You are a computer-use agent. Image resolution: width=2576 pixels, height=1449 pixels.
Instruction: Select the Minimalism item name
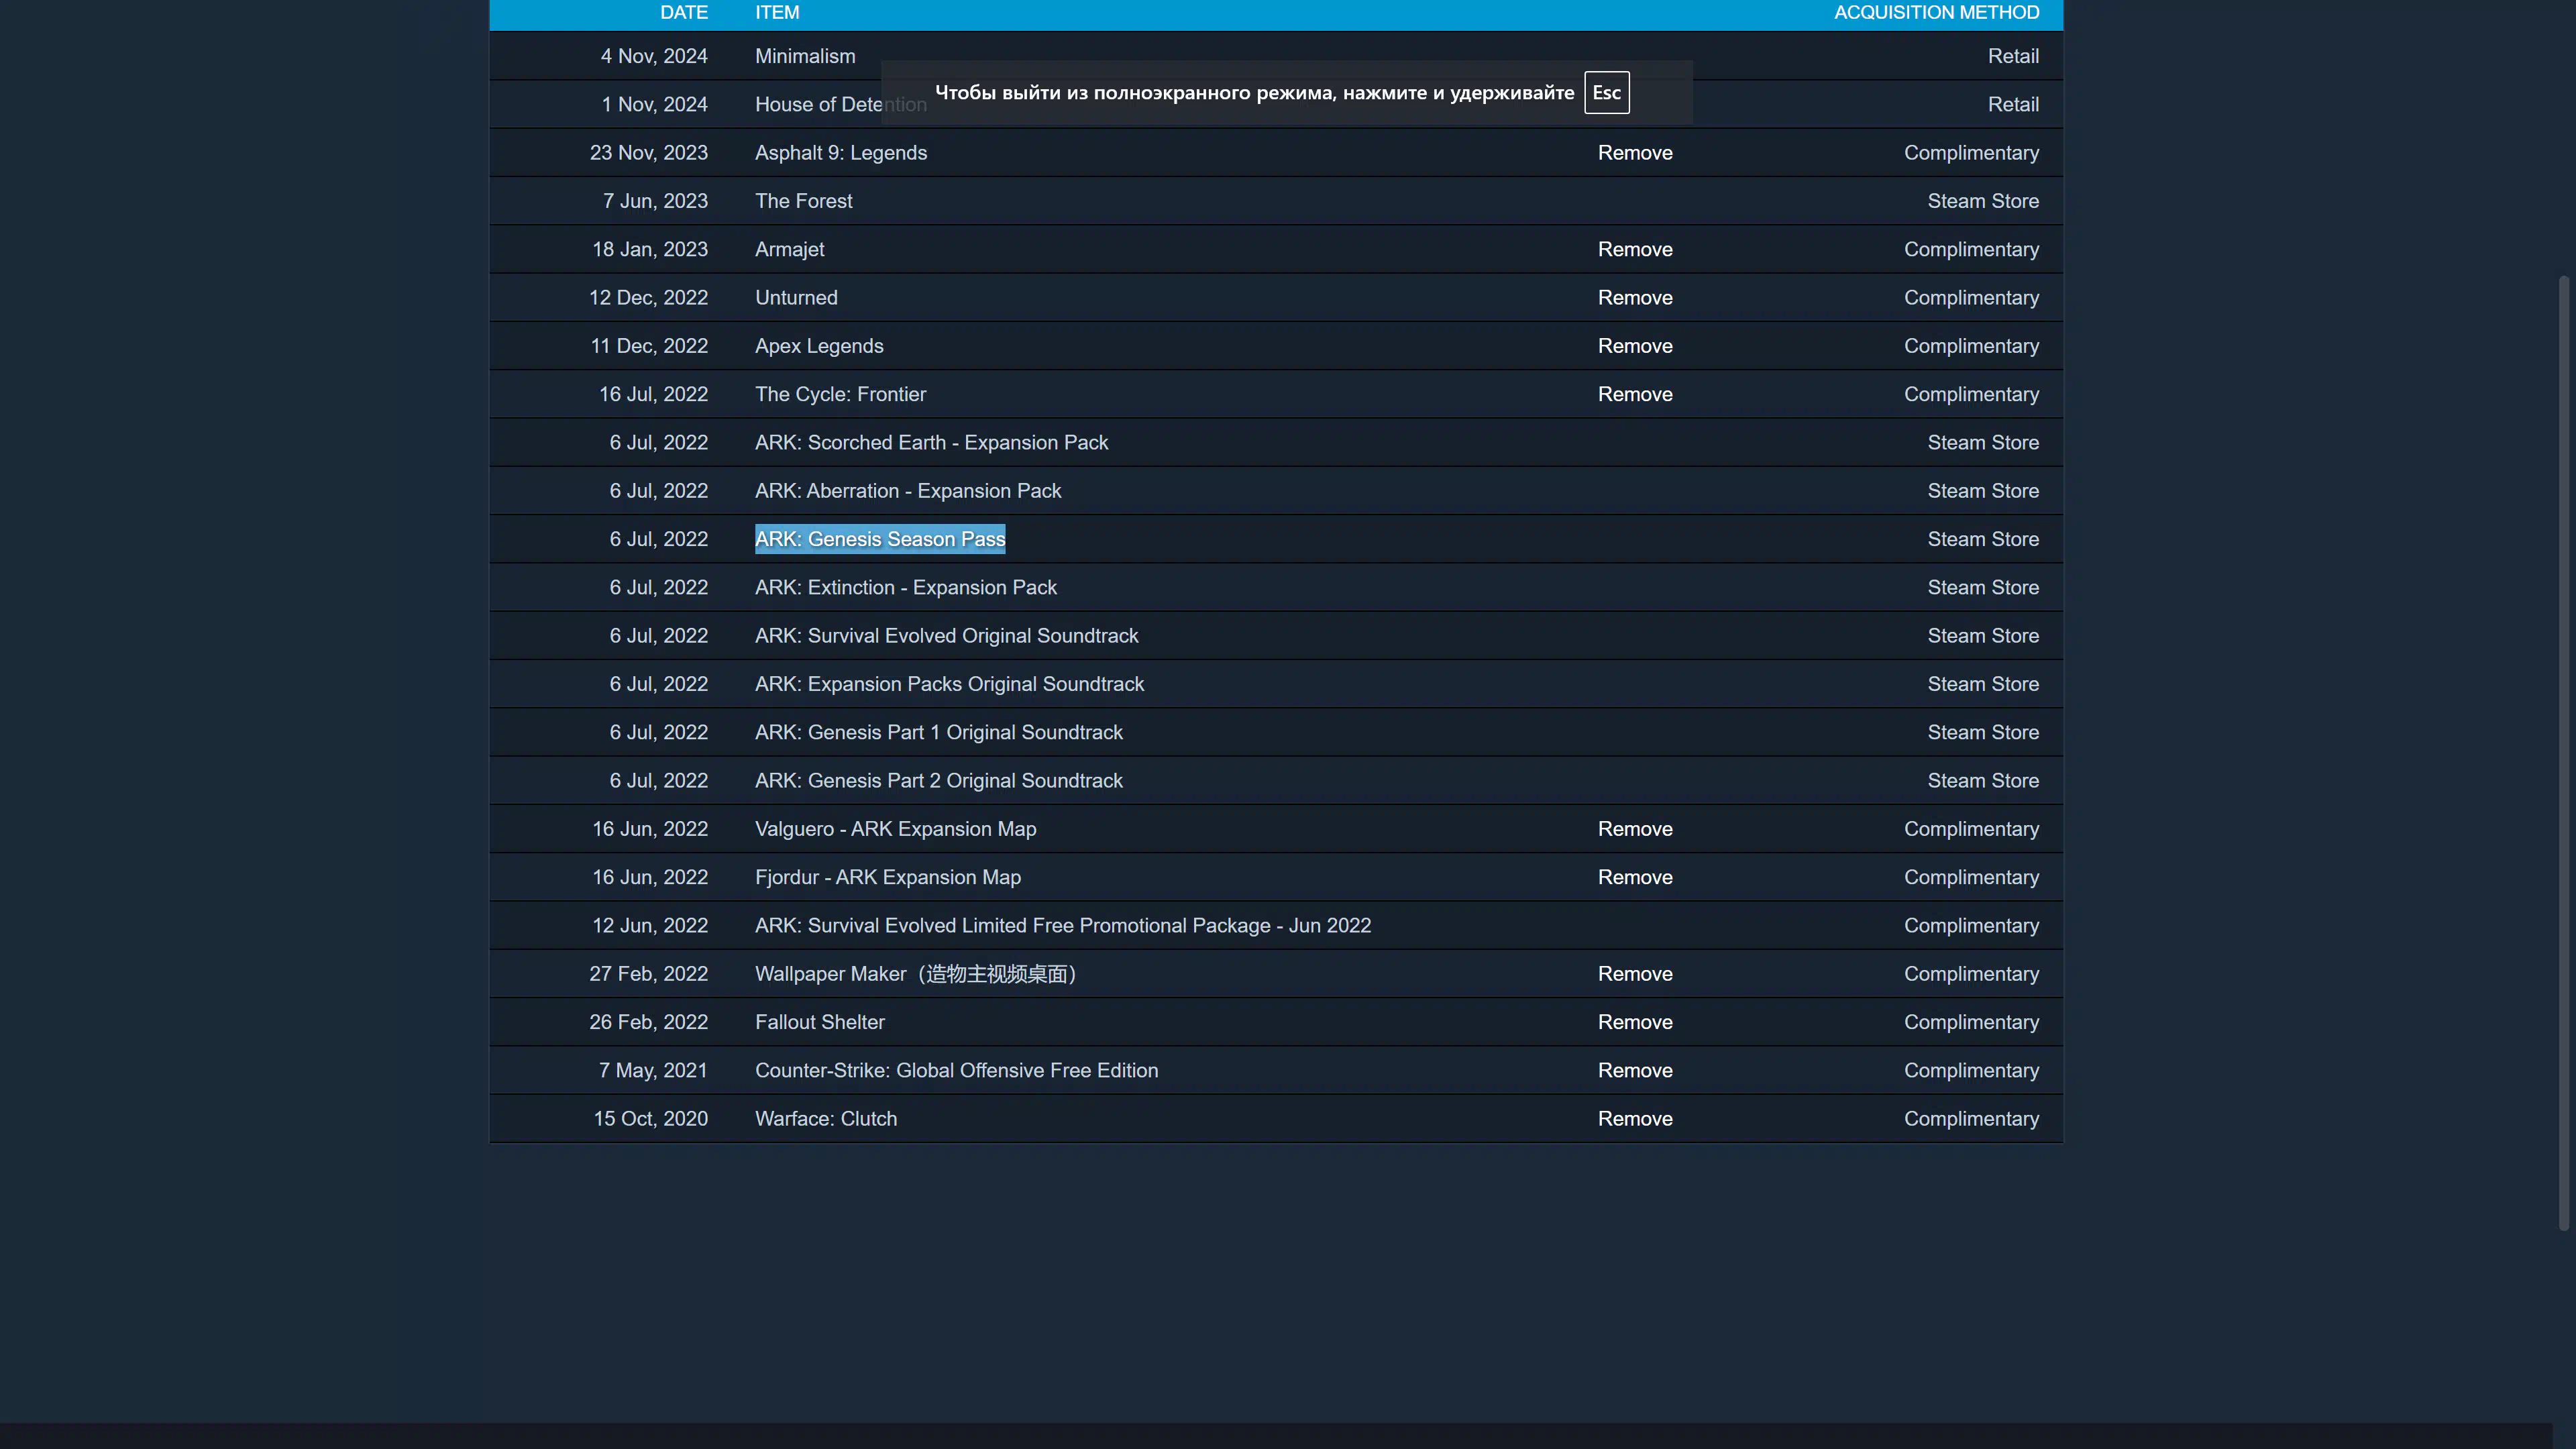[805, 56]
